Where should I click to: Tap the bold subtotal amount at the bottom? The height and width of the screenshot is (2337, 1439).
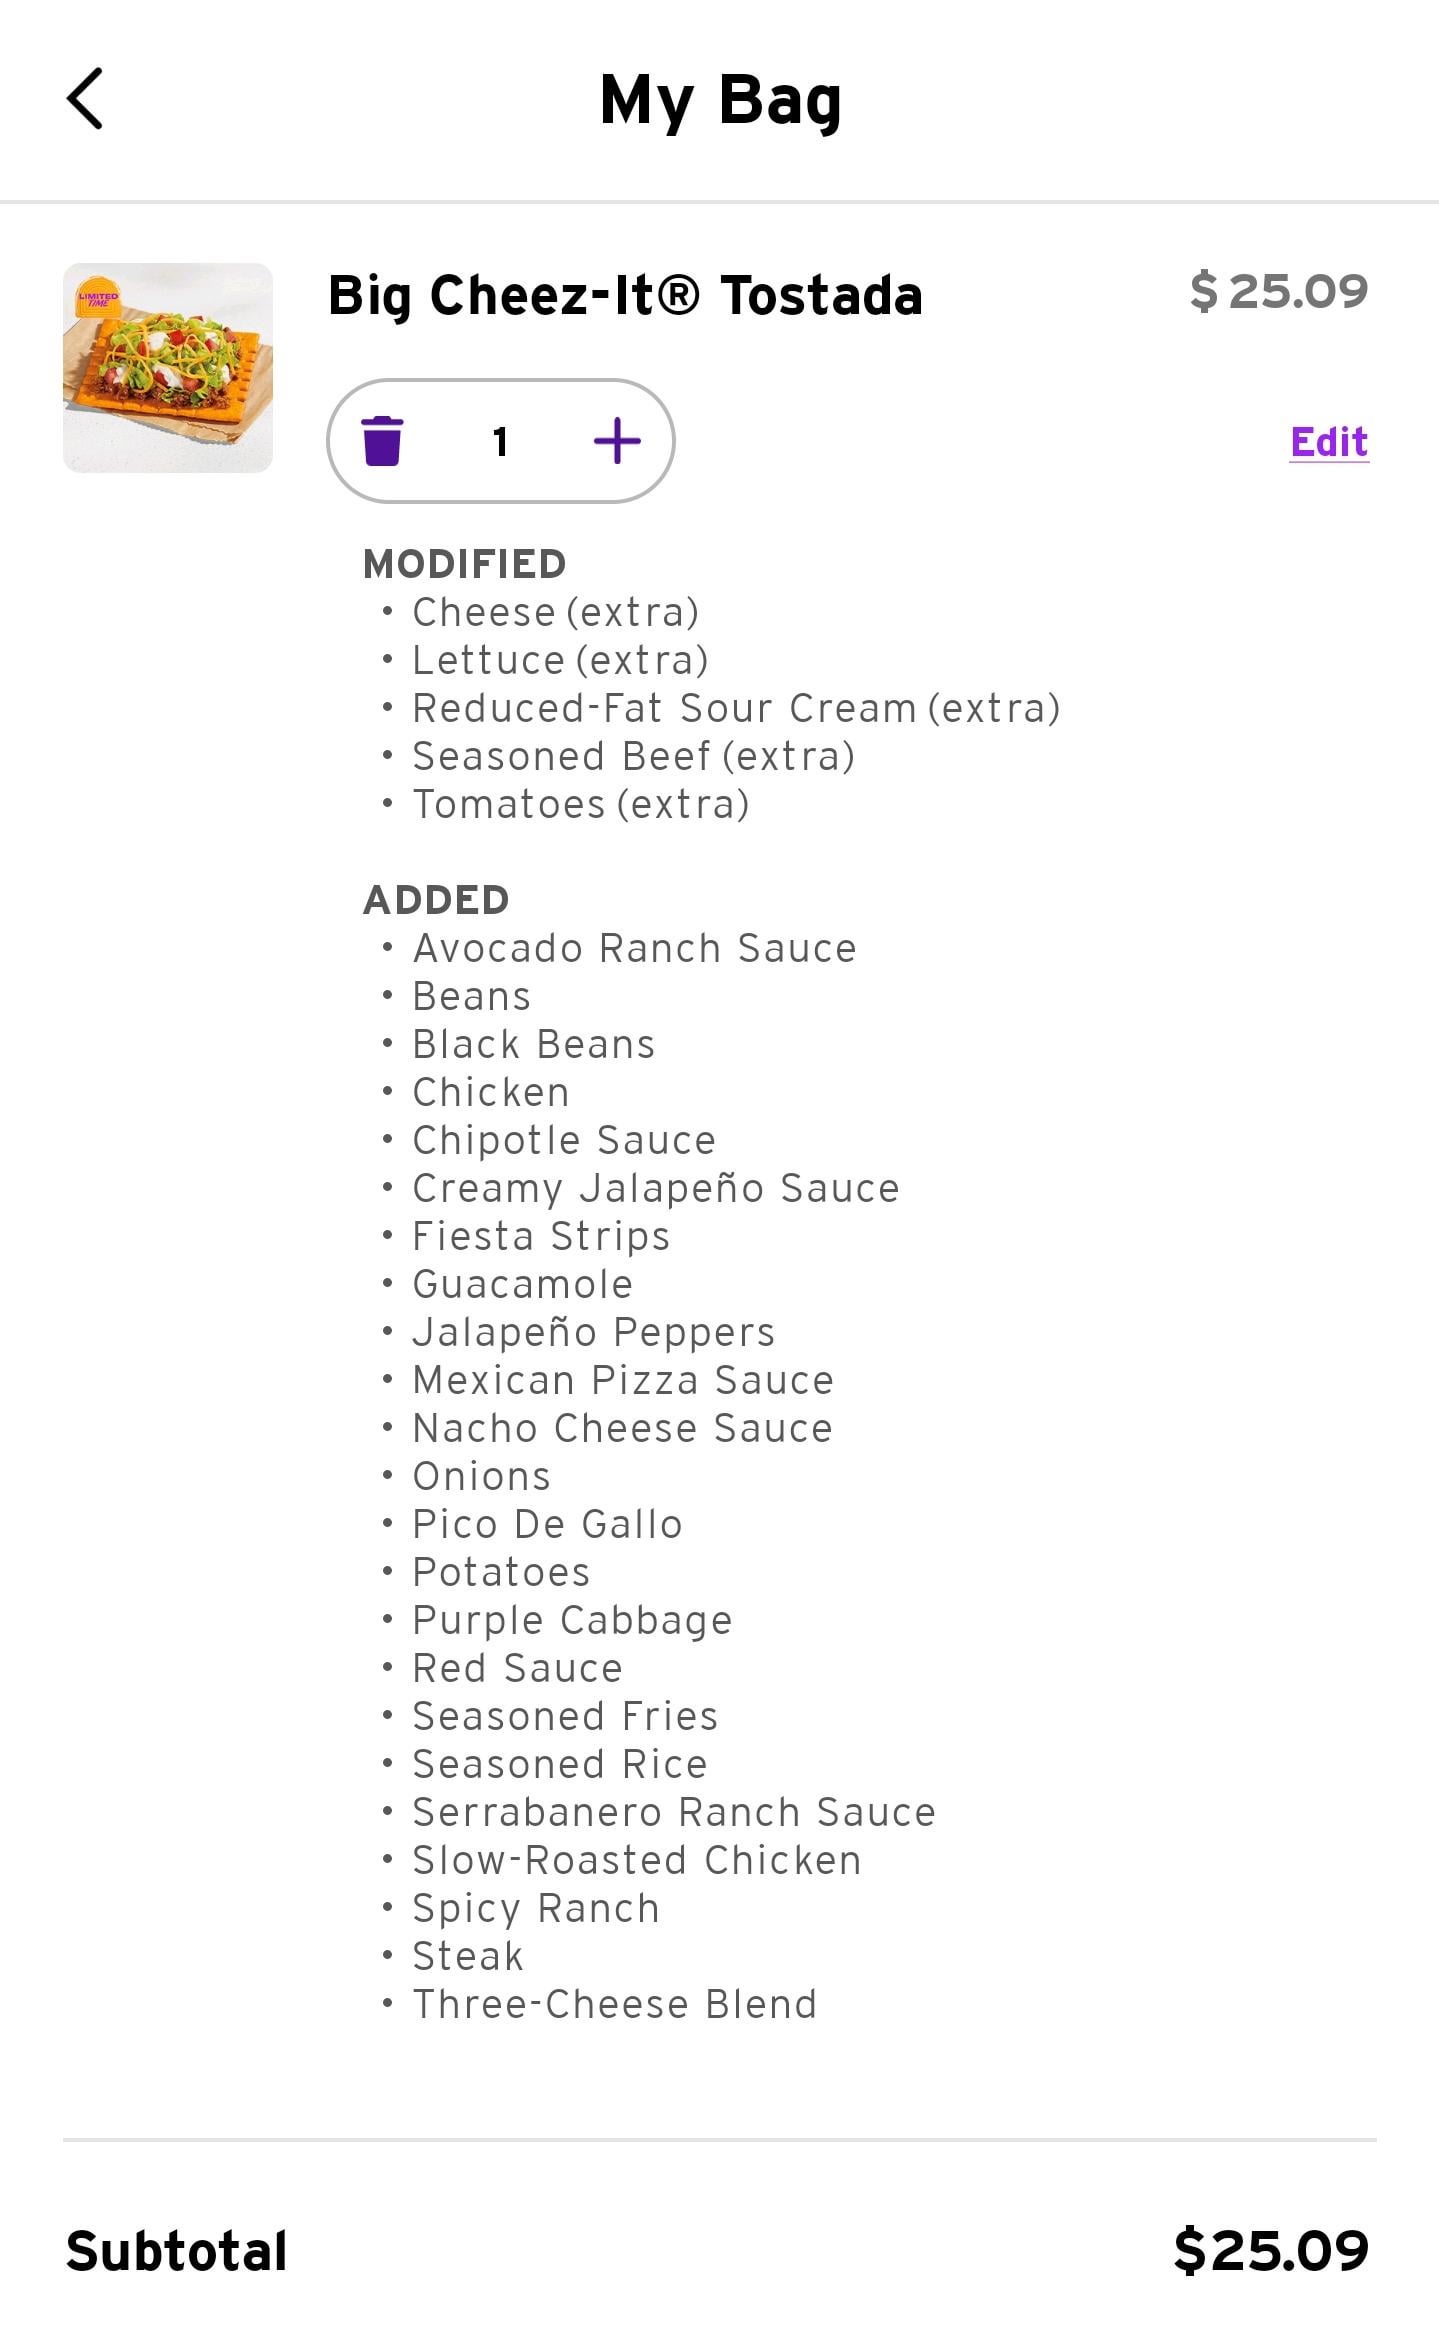click(x=1270, y=2251)
